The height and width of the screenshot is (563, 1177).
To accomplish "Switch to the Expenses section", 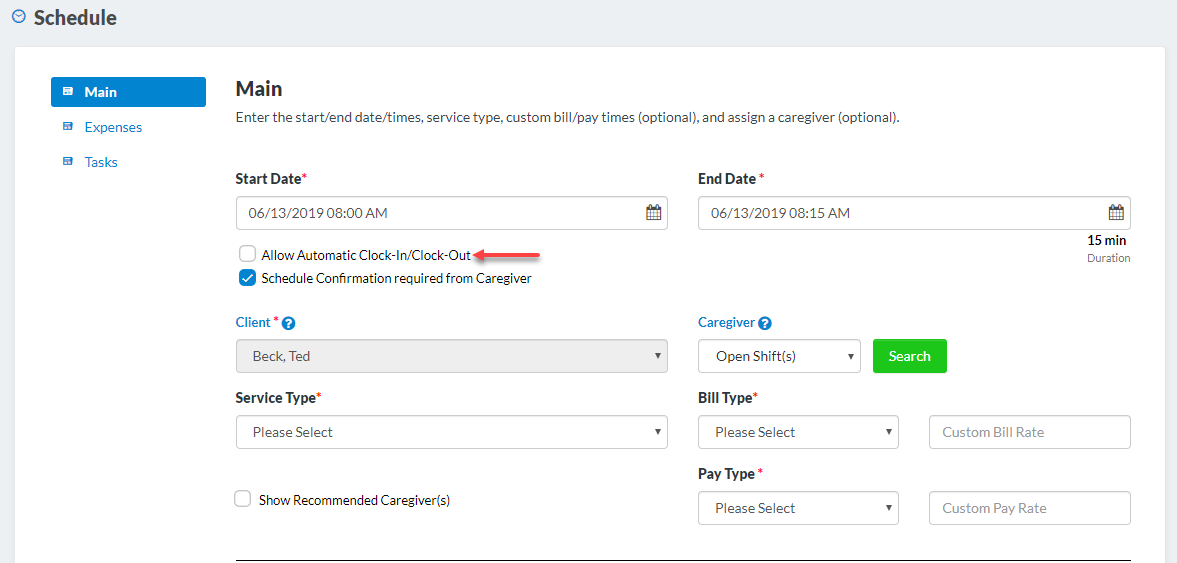I will pos(113,127).
